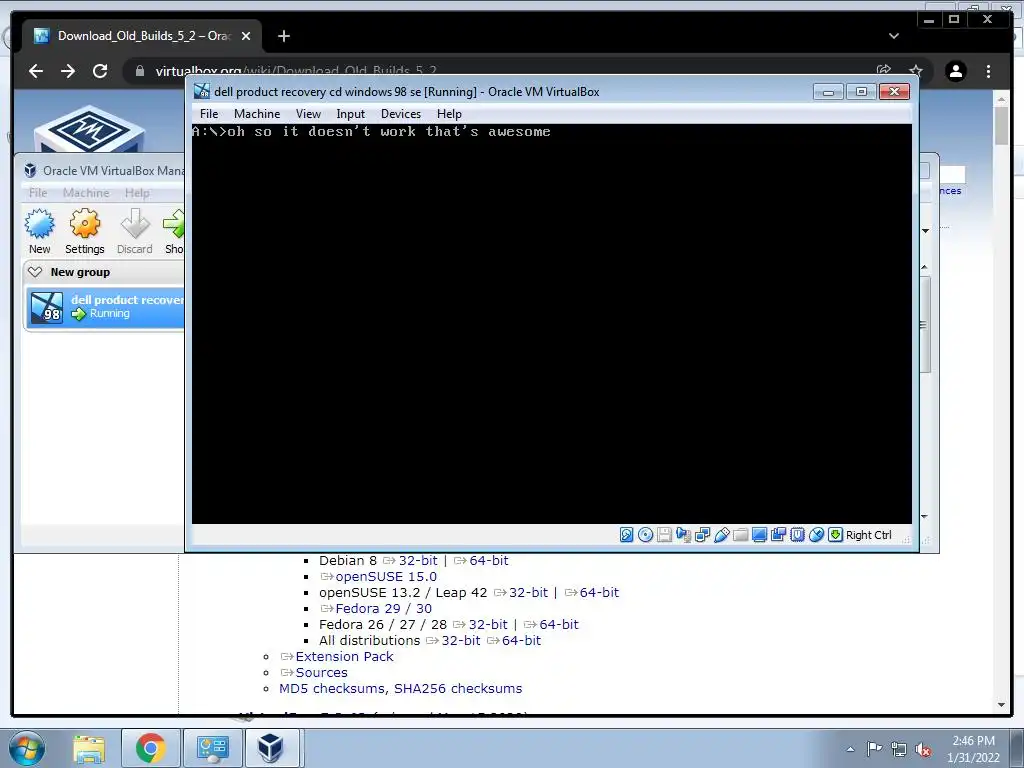
Task: Open the Chrome tab search dropdown arrow
Action: [x=894, y=36]
